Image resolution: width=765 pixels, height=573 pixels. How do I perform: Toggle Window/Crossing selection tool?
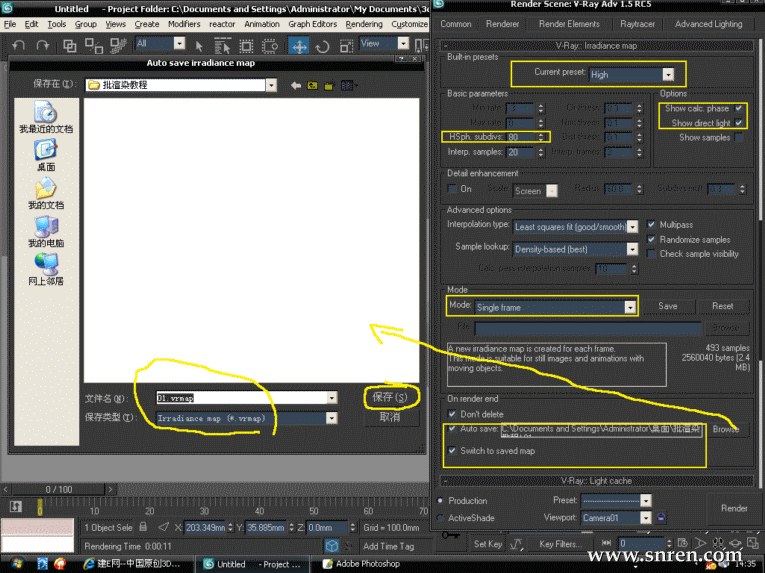[270, 46]
